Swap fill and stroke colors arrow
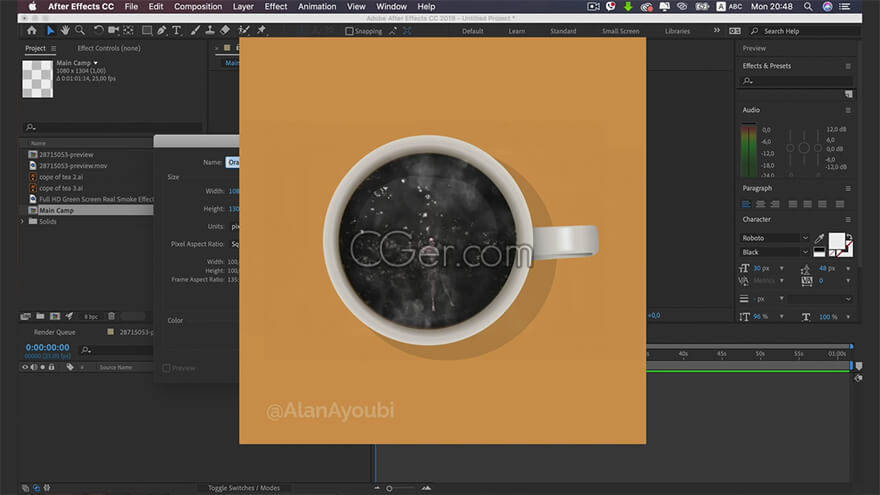880x495 pixels. pos(849,236)
